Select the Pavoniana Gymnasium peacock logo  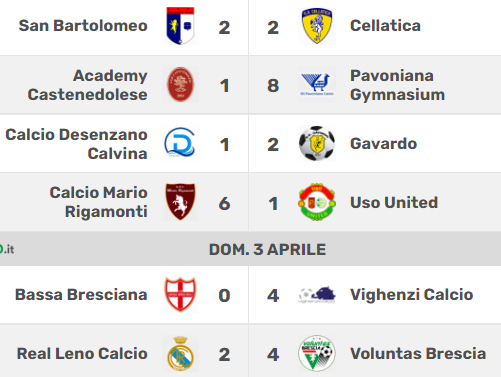317,85
